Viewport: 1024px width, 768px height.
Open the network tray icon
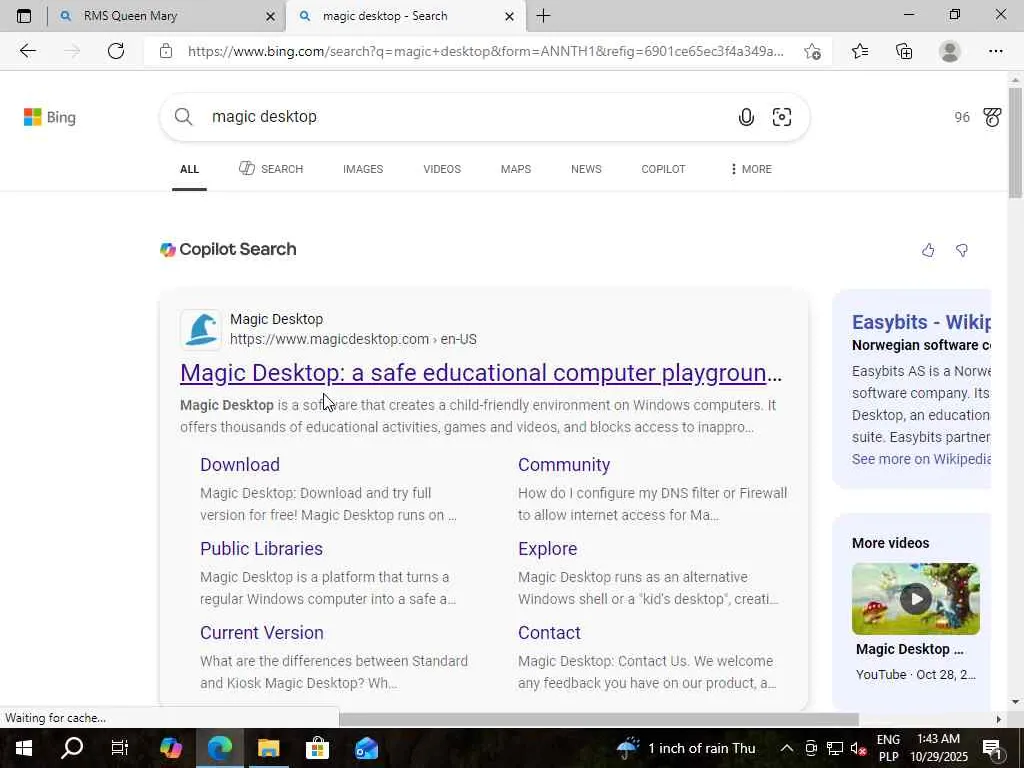pos(835,748)
